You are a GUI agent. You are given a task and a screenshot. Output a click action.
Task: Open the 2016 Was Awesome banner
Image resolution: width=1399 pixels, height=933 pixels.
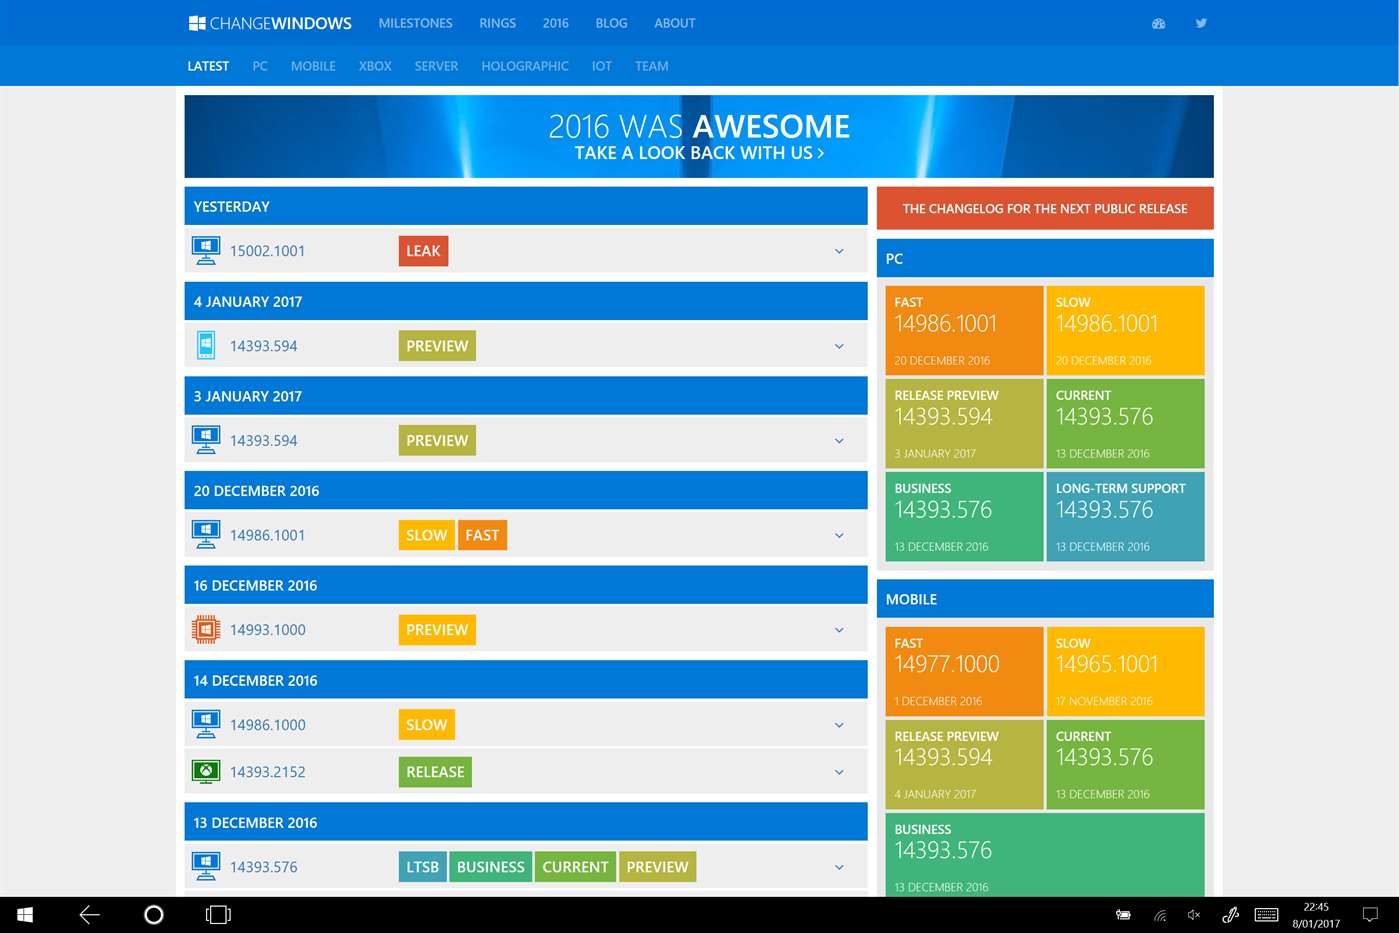click(x=699, y=136)
